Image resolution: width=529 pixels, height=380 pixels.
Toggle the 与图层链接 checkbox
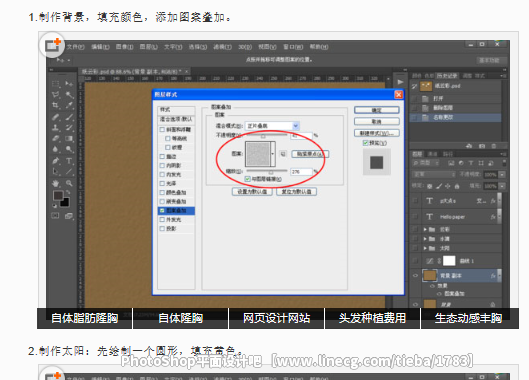tap(247, 179)
